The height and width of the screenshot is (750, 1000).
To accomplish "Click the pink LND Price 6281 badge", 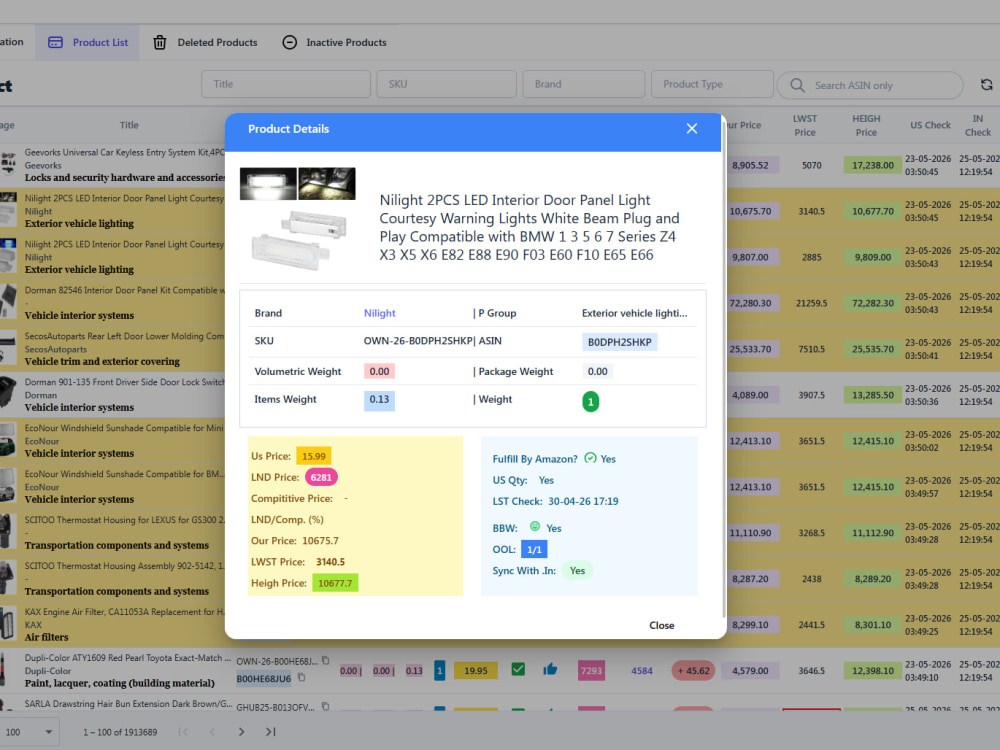I will (321, 477).
